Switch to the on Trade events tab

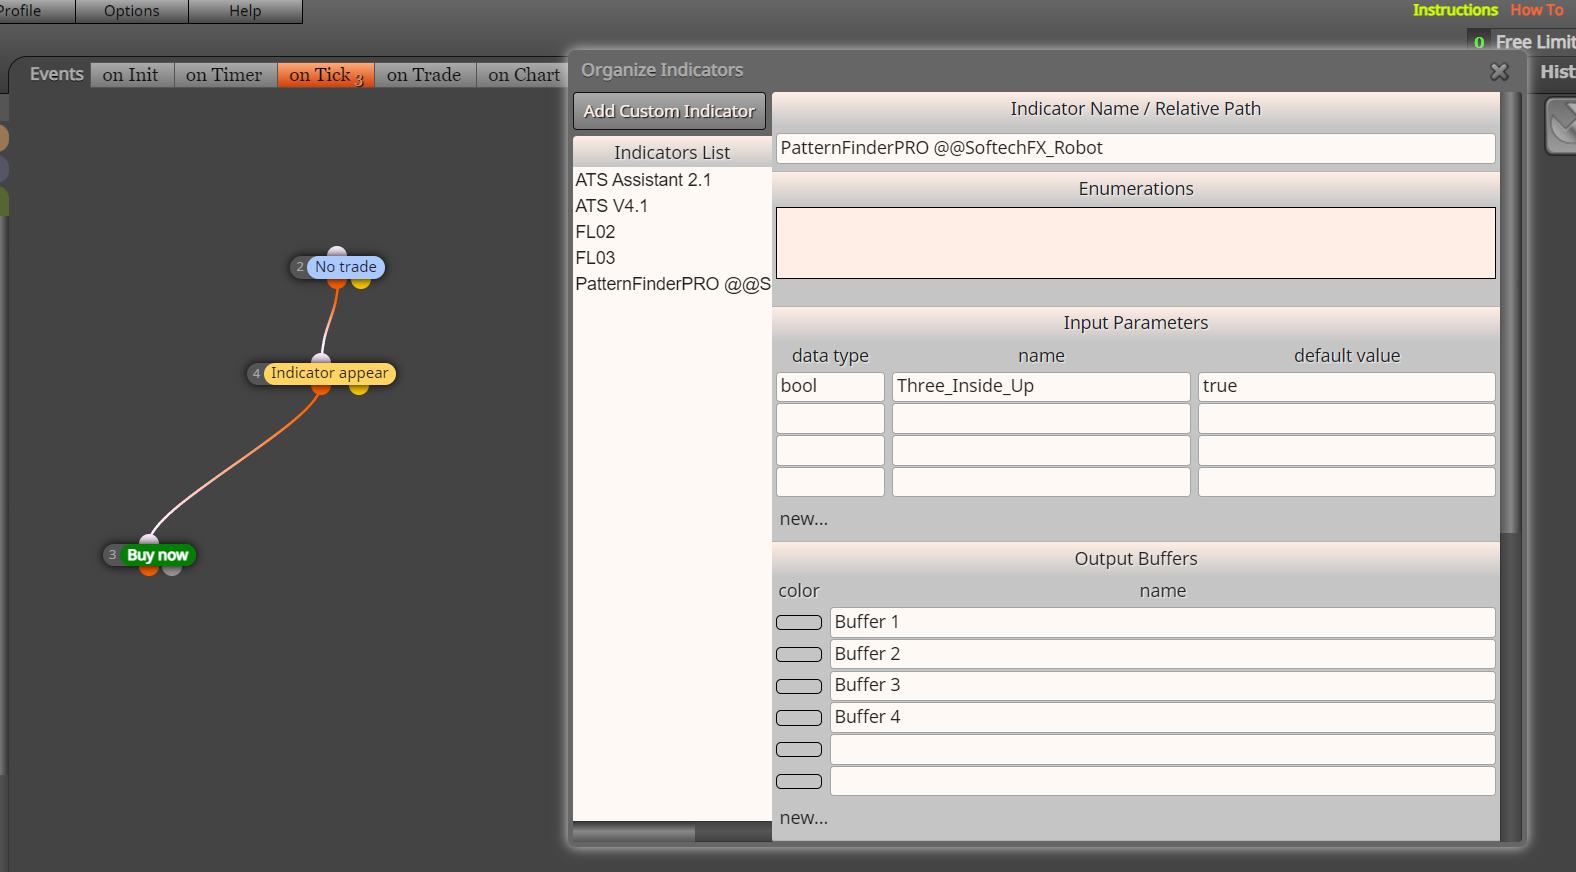point(424,75)
